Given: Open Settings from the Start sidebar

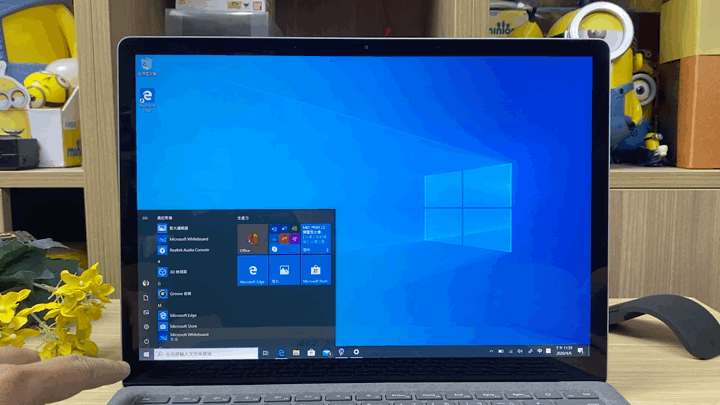Looking at the screenshot, I should tap(146, 326).
